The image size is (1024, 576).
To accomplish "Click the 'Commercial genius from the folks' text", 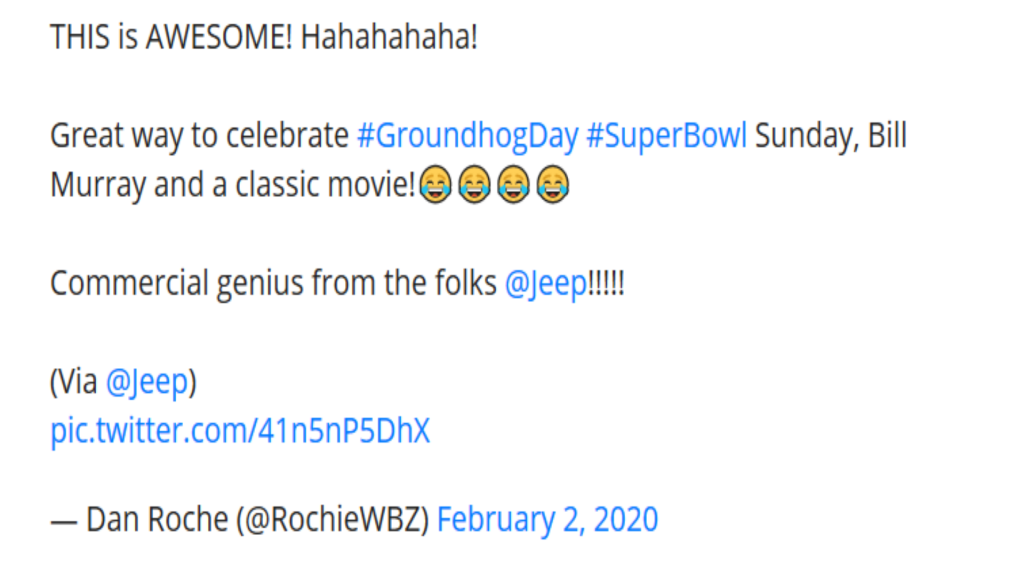I will point(273,284).
